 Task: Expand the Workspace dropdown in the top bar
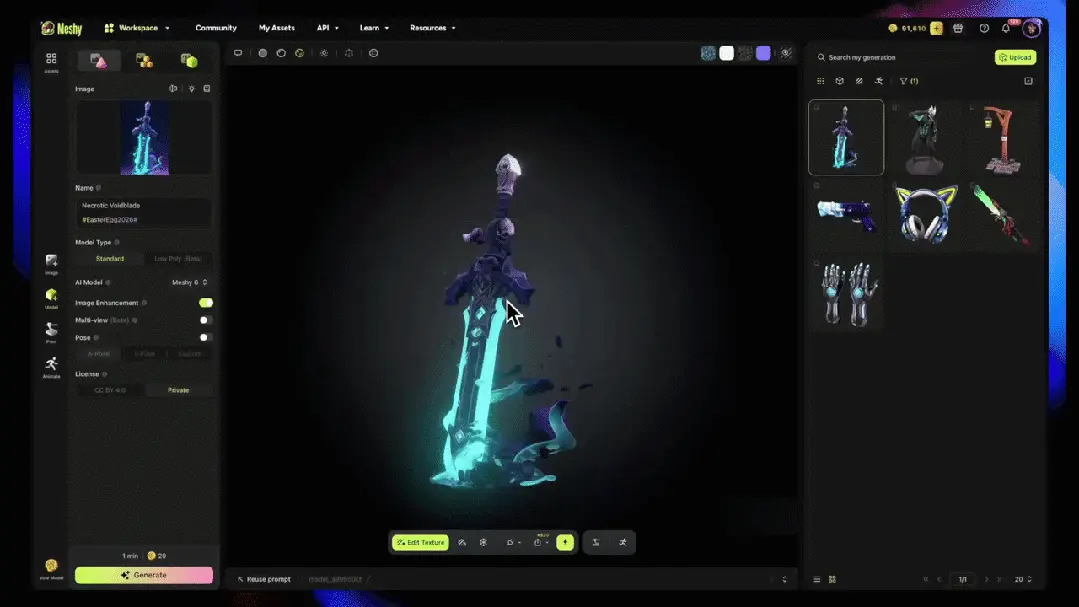140,27
